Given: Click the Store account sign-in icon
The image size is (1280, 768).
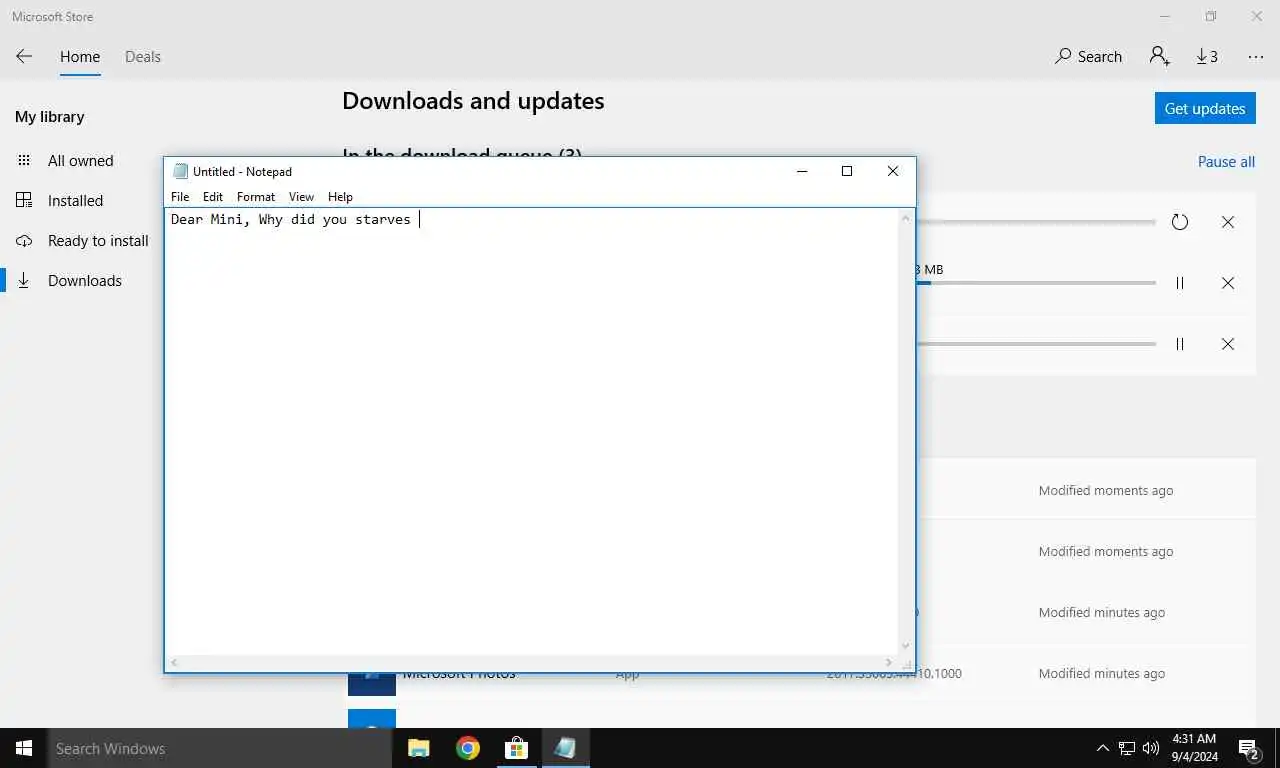Looking at the screenshot, I should click(1160, 57).
